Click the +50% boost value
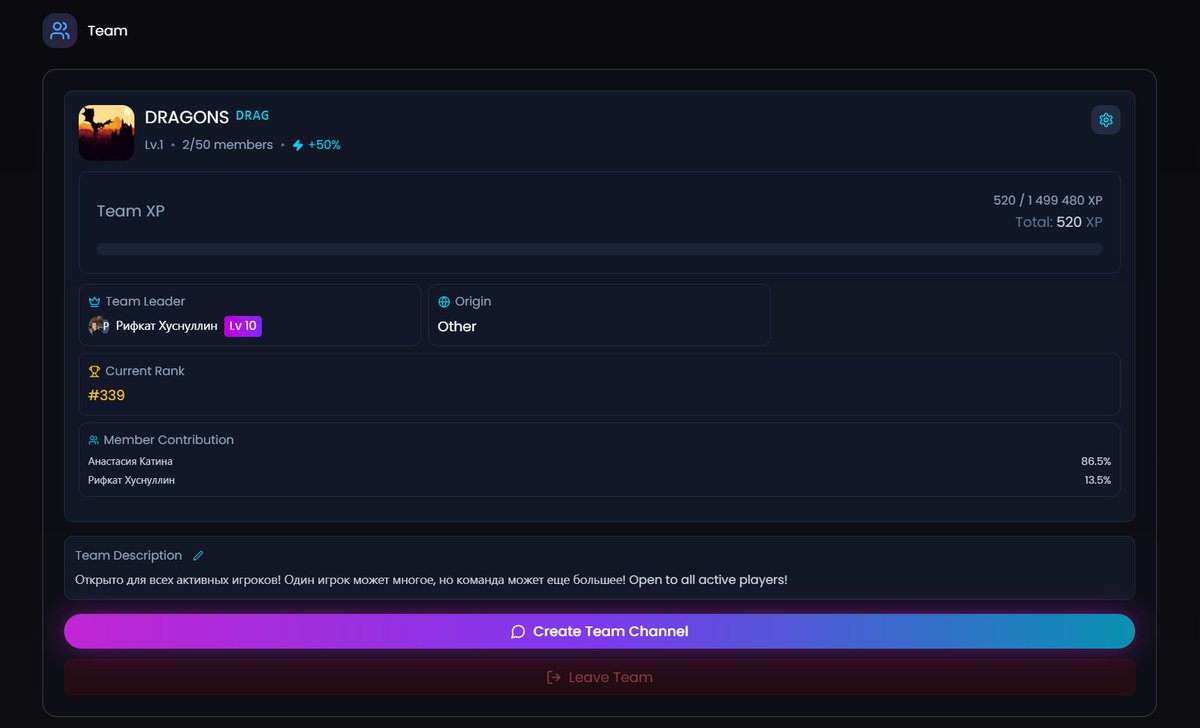 pos(324,145)
